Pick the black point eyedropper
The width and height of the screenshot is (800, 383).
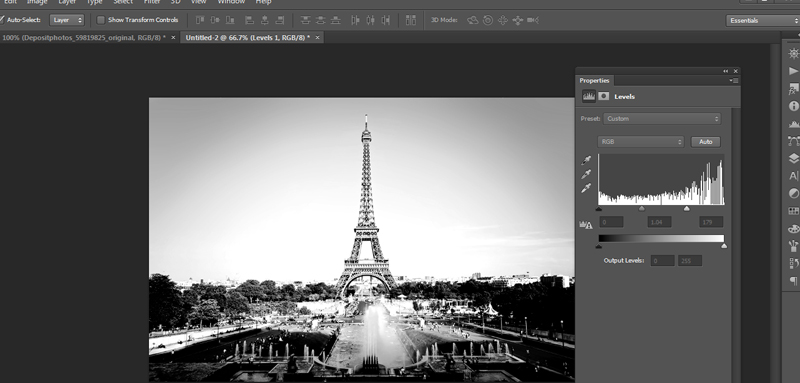click(586, 161)
